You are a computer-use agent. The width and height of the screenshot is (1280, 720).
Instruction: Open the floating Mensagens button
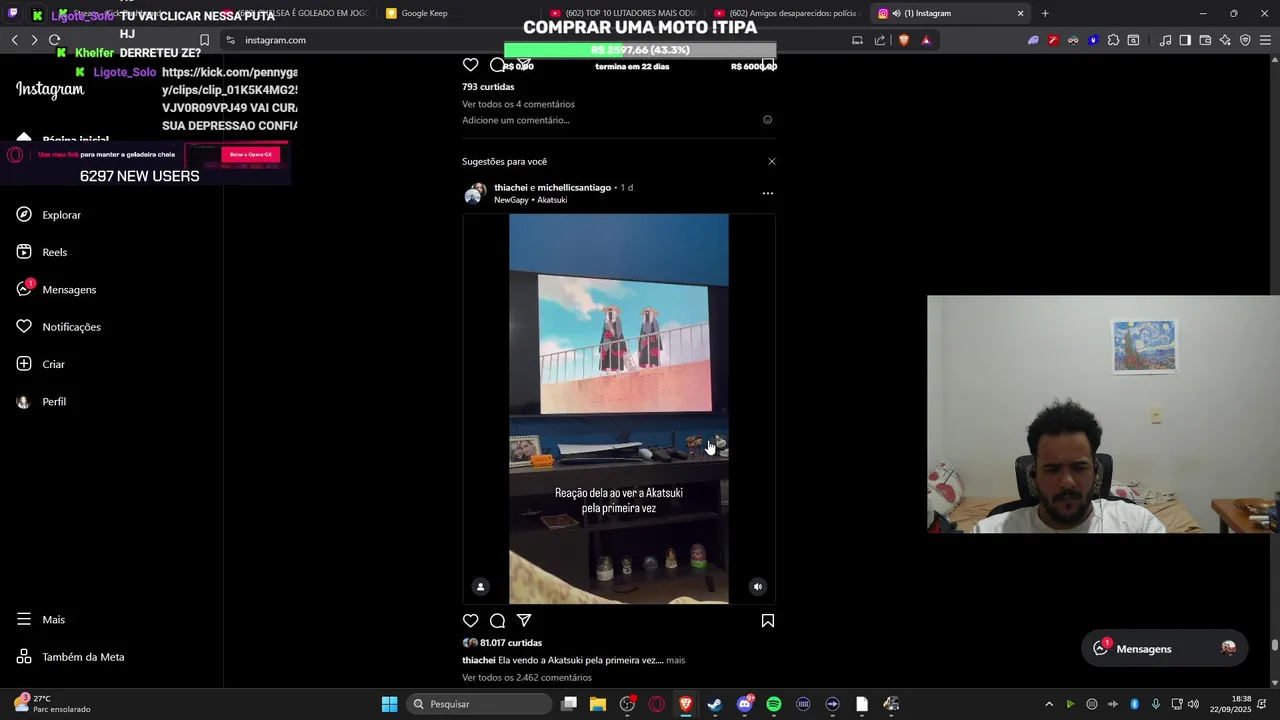pos(1165,649)
